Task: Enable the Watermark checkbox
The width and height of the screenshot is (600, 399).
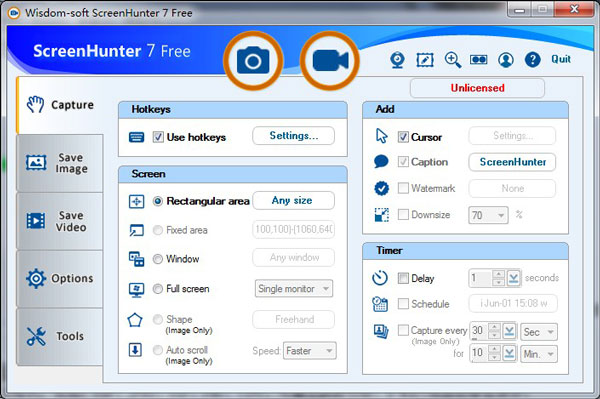Action: pyautogui.click(x=403, y=188)
